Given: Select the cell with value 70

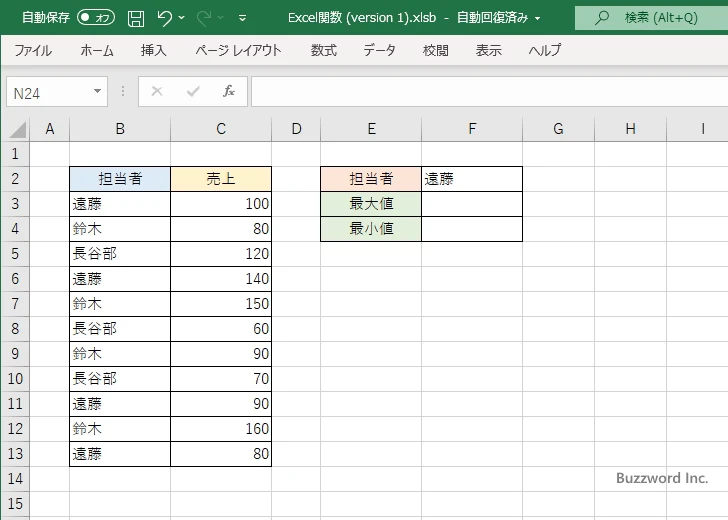Looking at the screenshot, I should tap(221, 379).
